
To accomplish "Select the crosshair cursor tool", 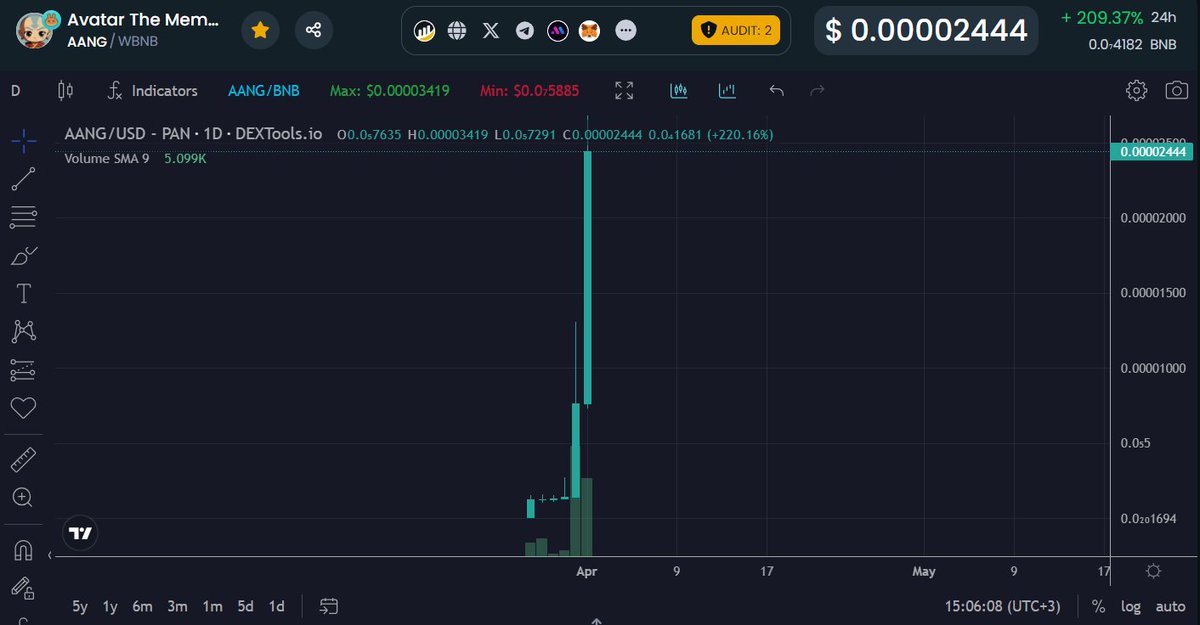I will coord(23,140).
